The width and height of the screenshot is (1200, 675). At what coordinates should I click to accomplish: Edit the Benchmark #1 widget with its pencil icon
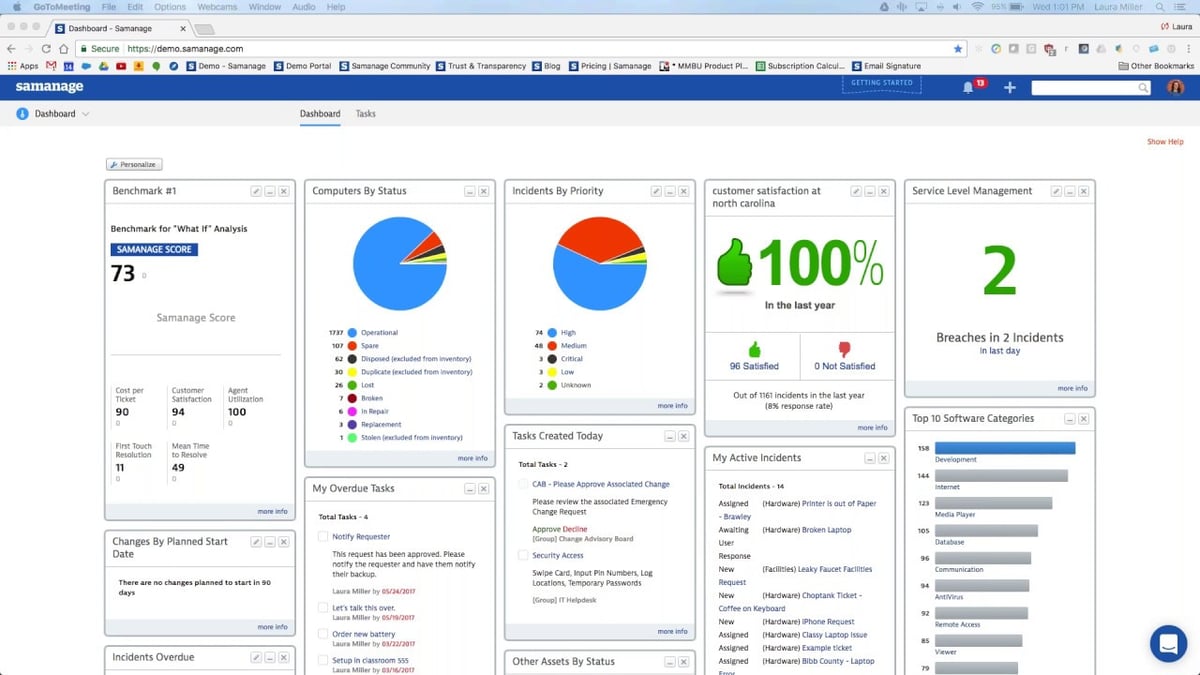[255, 190]
